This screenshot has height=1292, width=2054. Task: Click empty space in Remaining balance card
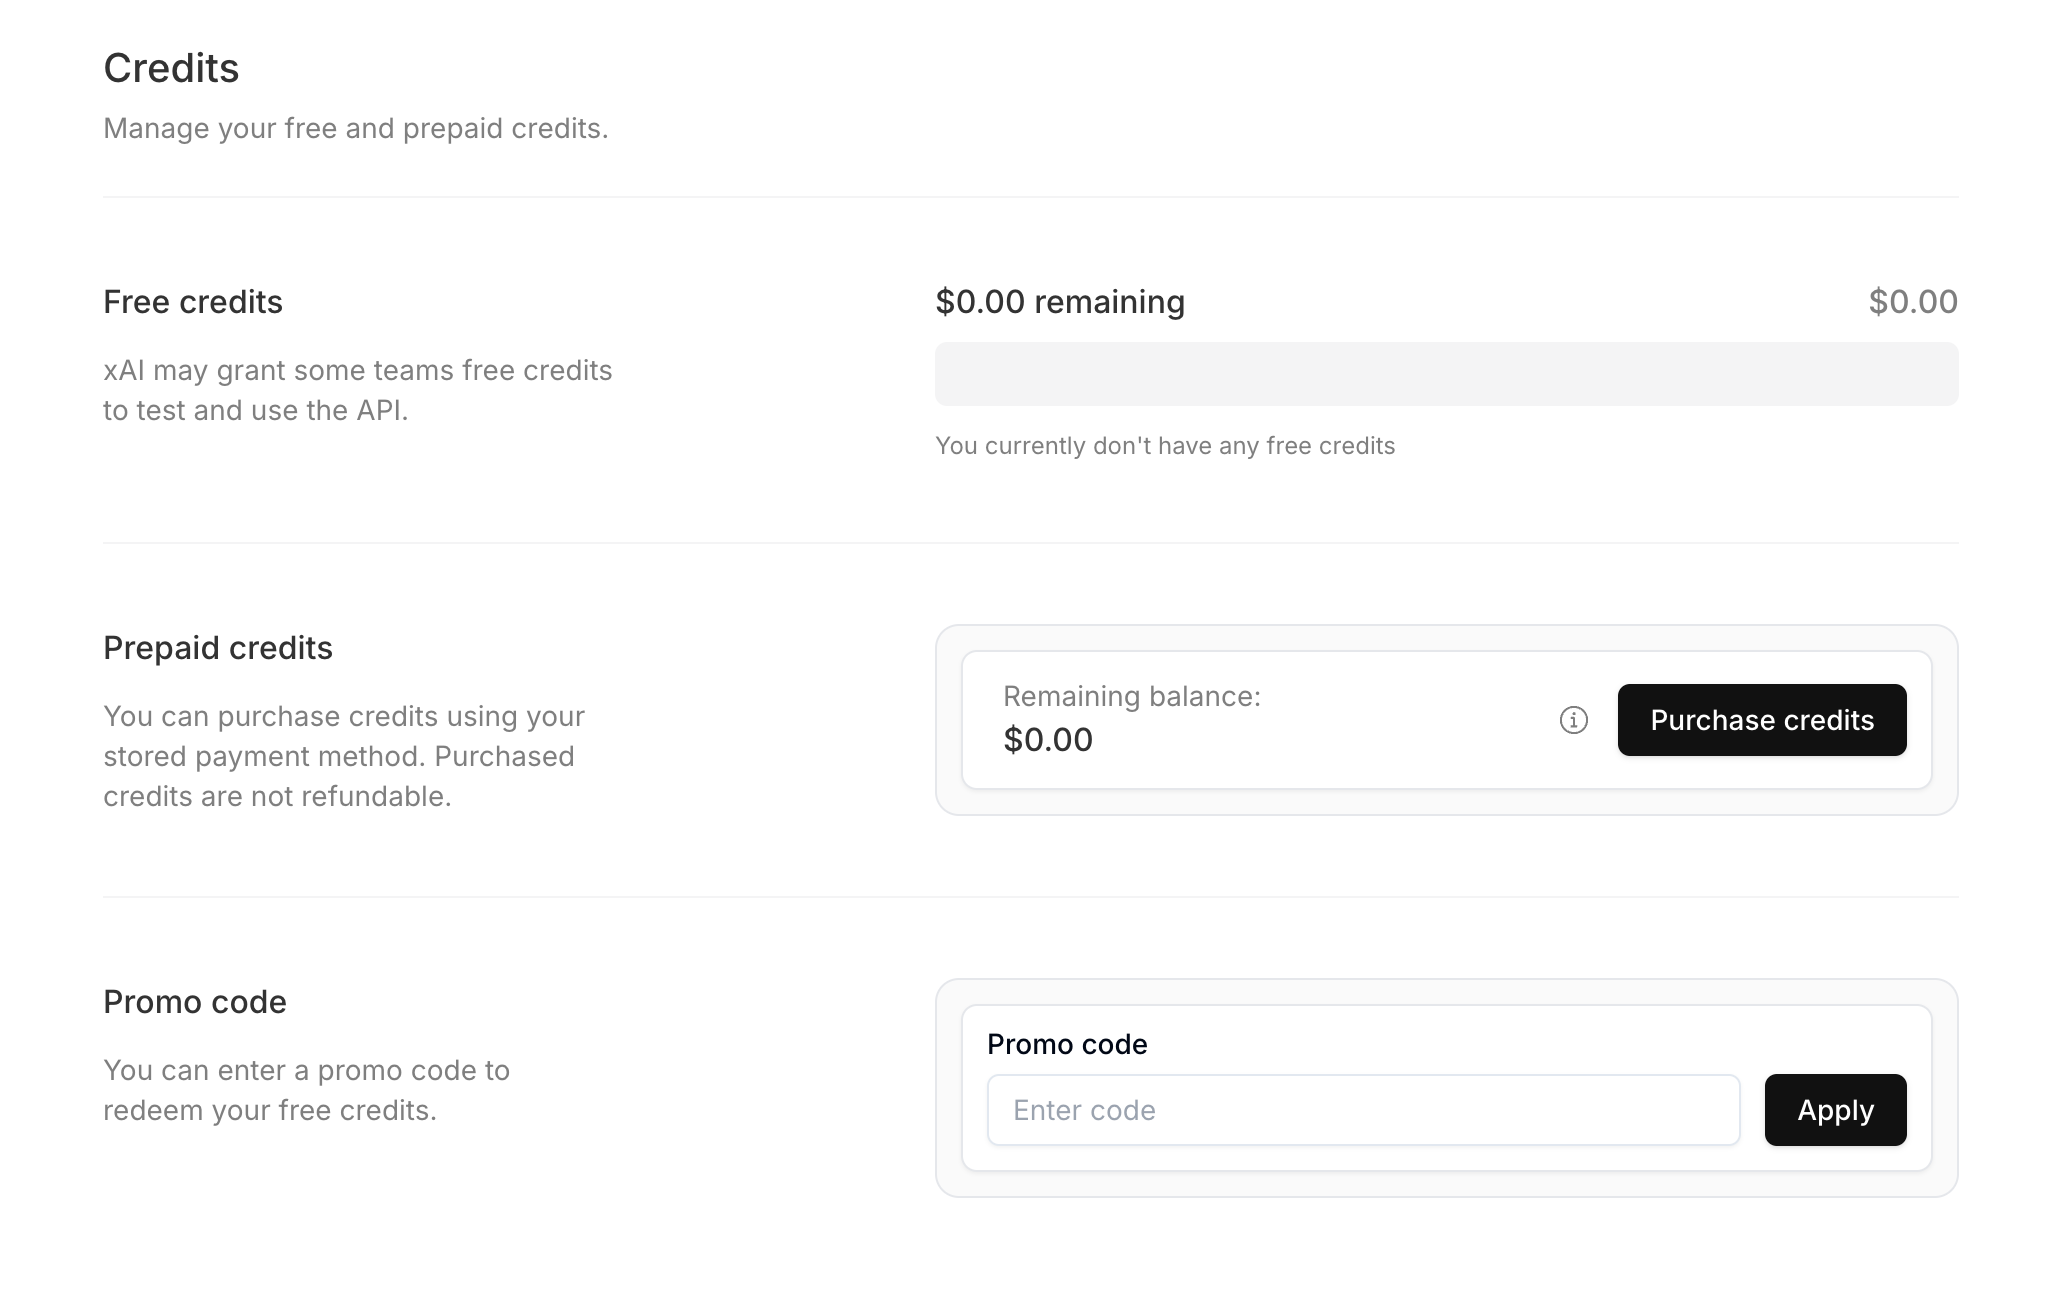1400,720
